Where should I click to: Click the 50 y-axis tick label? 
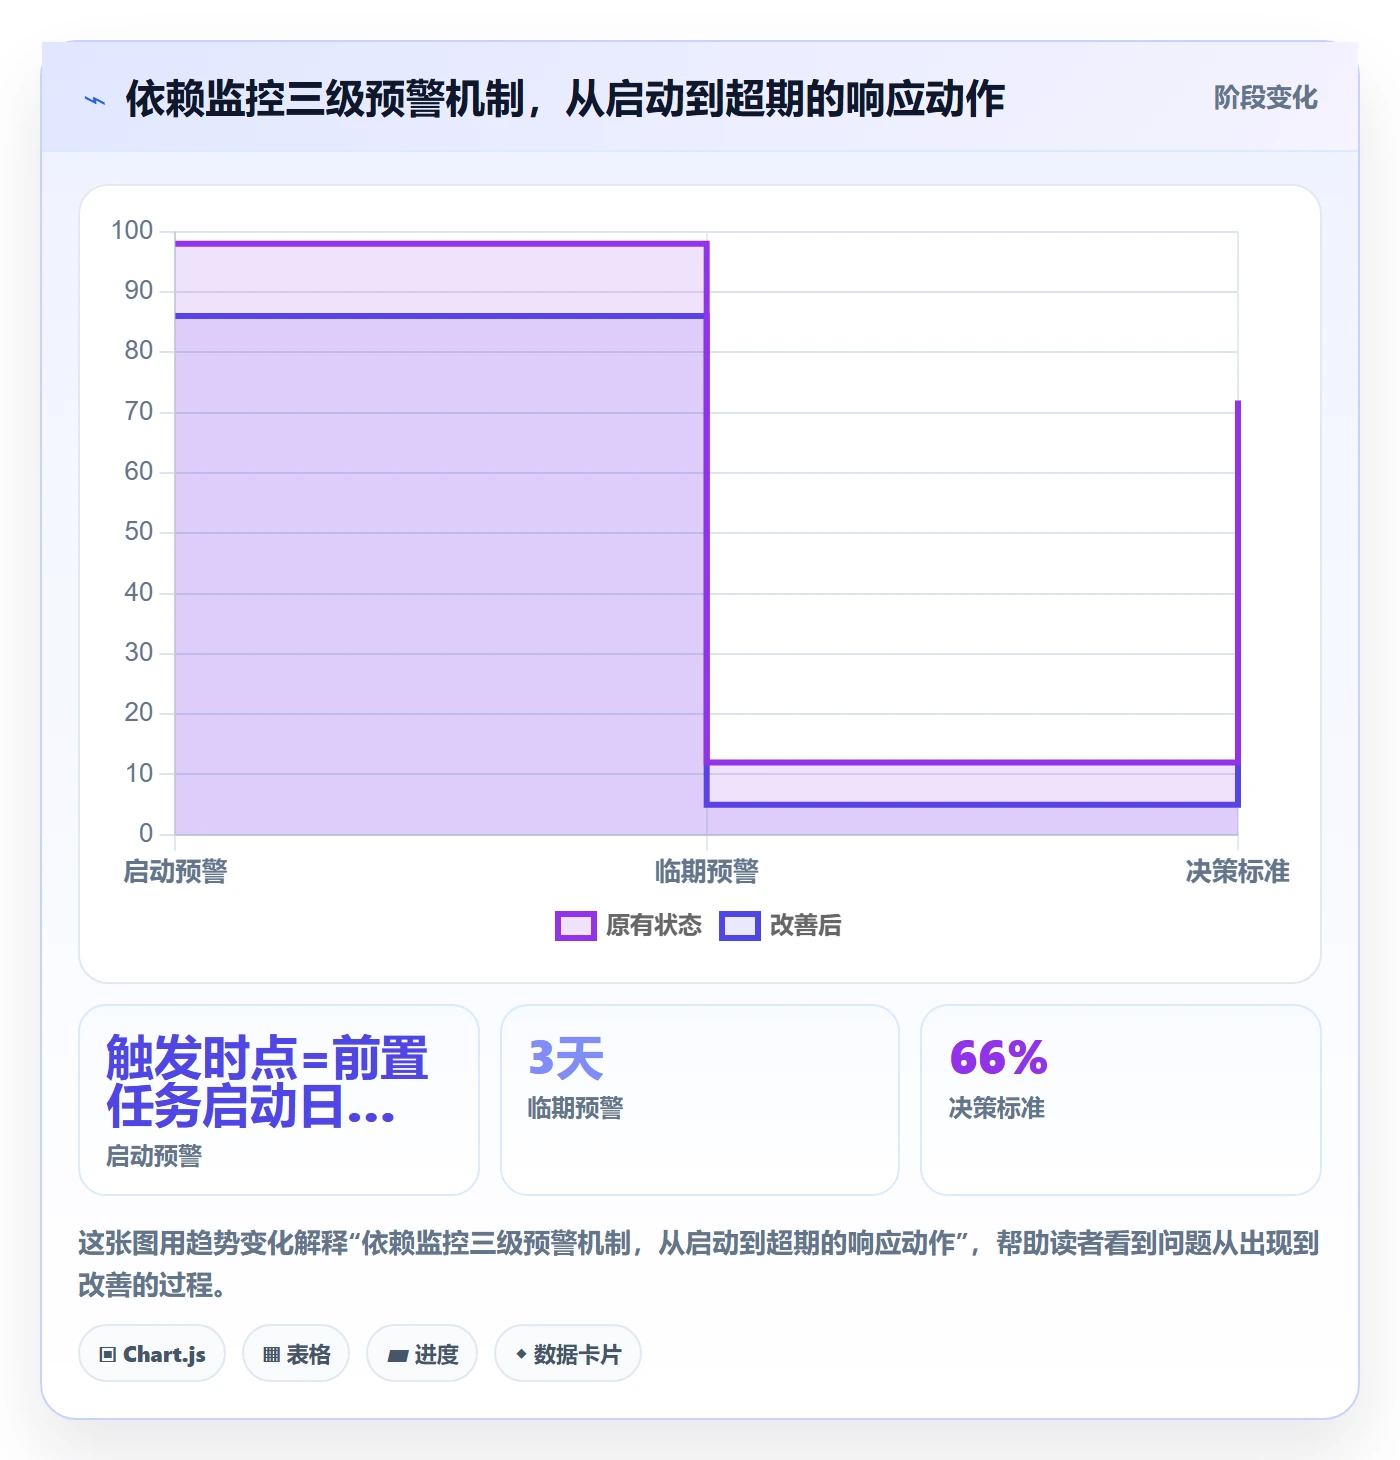(x=139, y=532)
